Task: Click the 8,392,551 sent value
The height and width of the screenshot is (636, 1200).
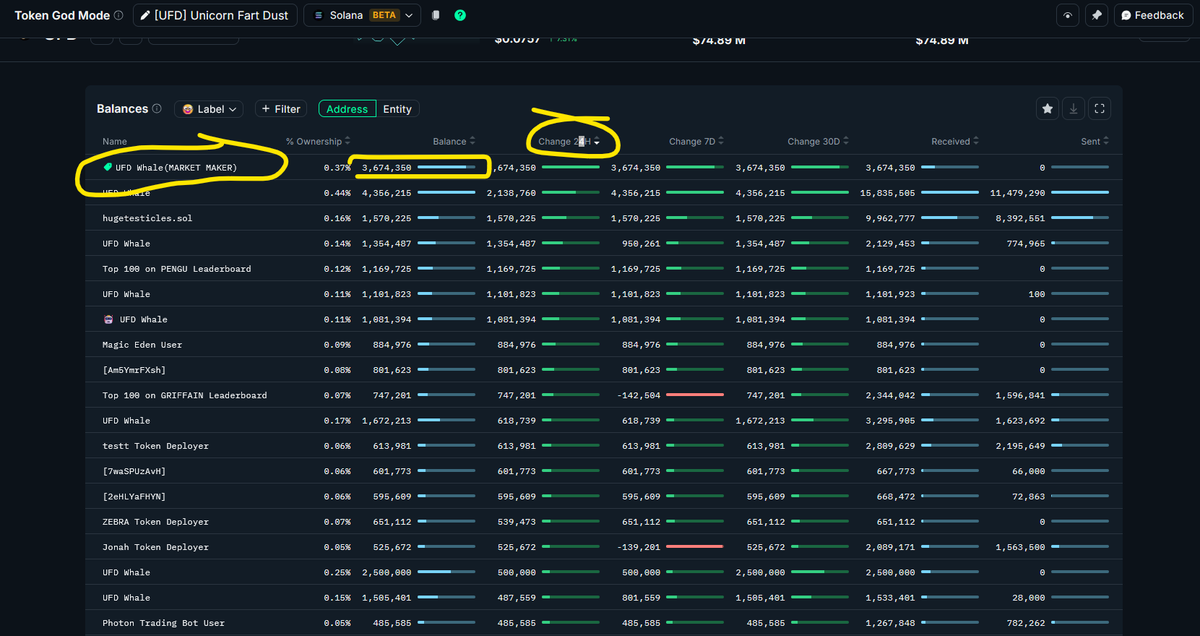Action: [1020, 218]
